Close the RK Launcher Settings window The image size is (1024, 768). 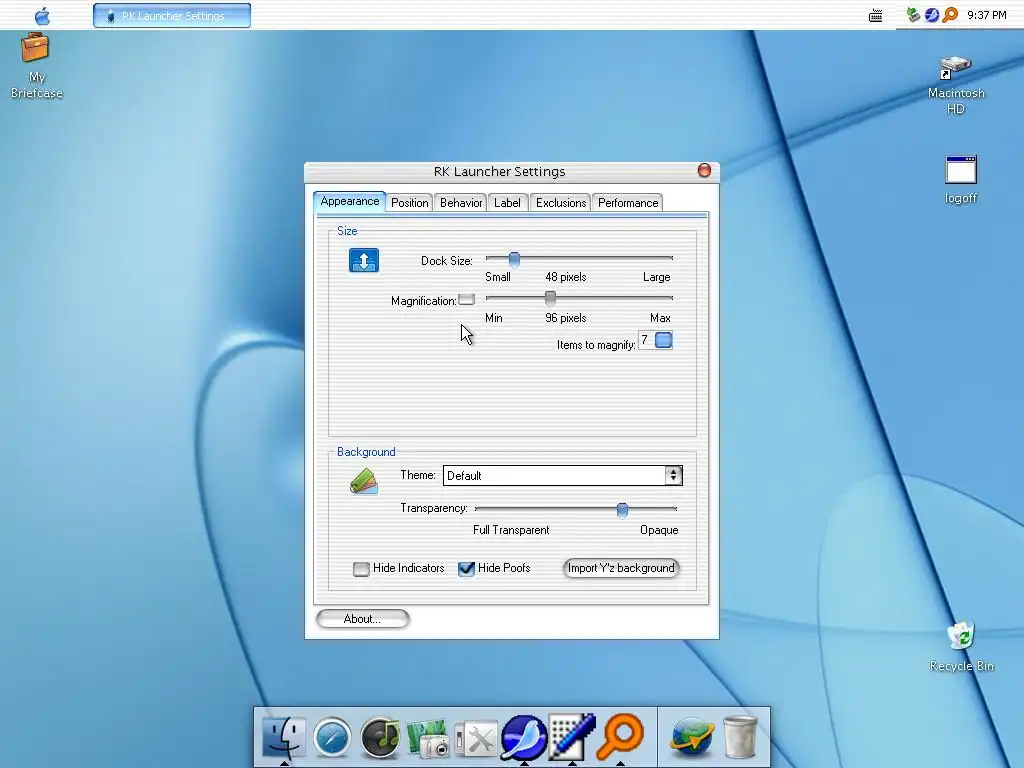point(704,170)
